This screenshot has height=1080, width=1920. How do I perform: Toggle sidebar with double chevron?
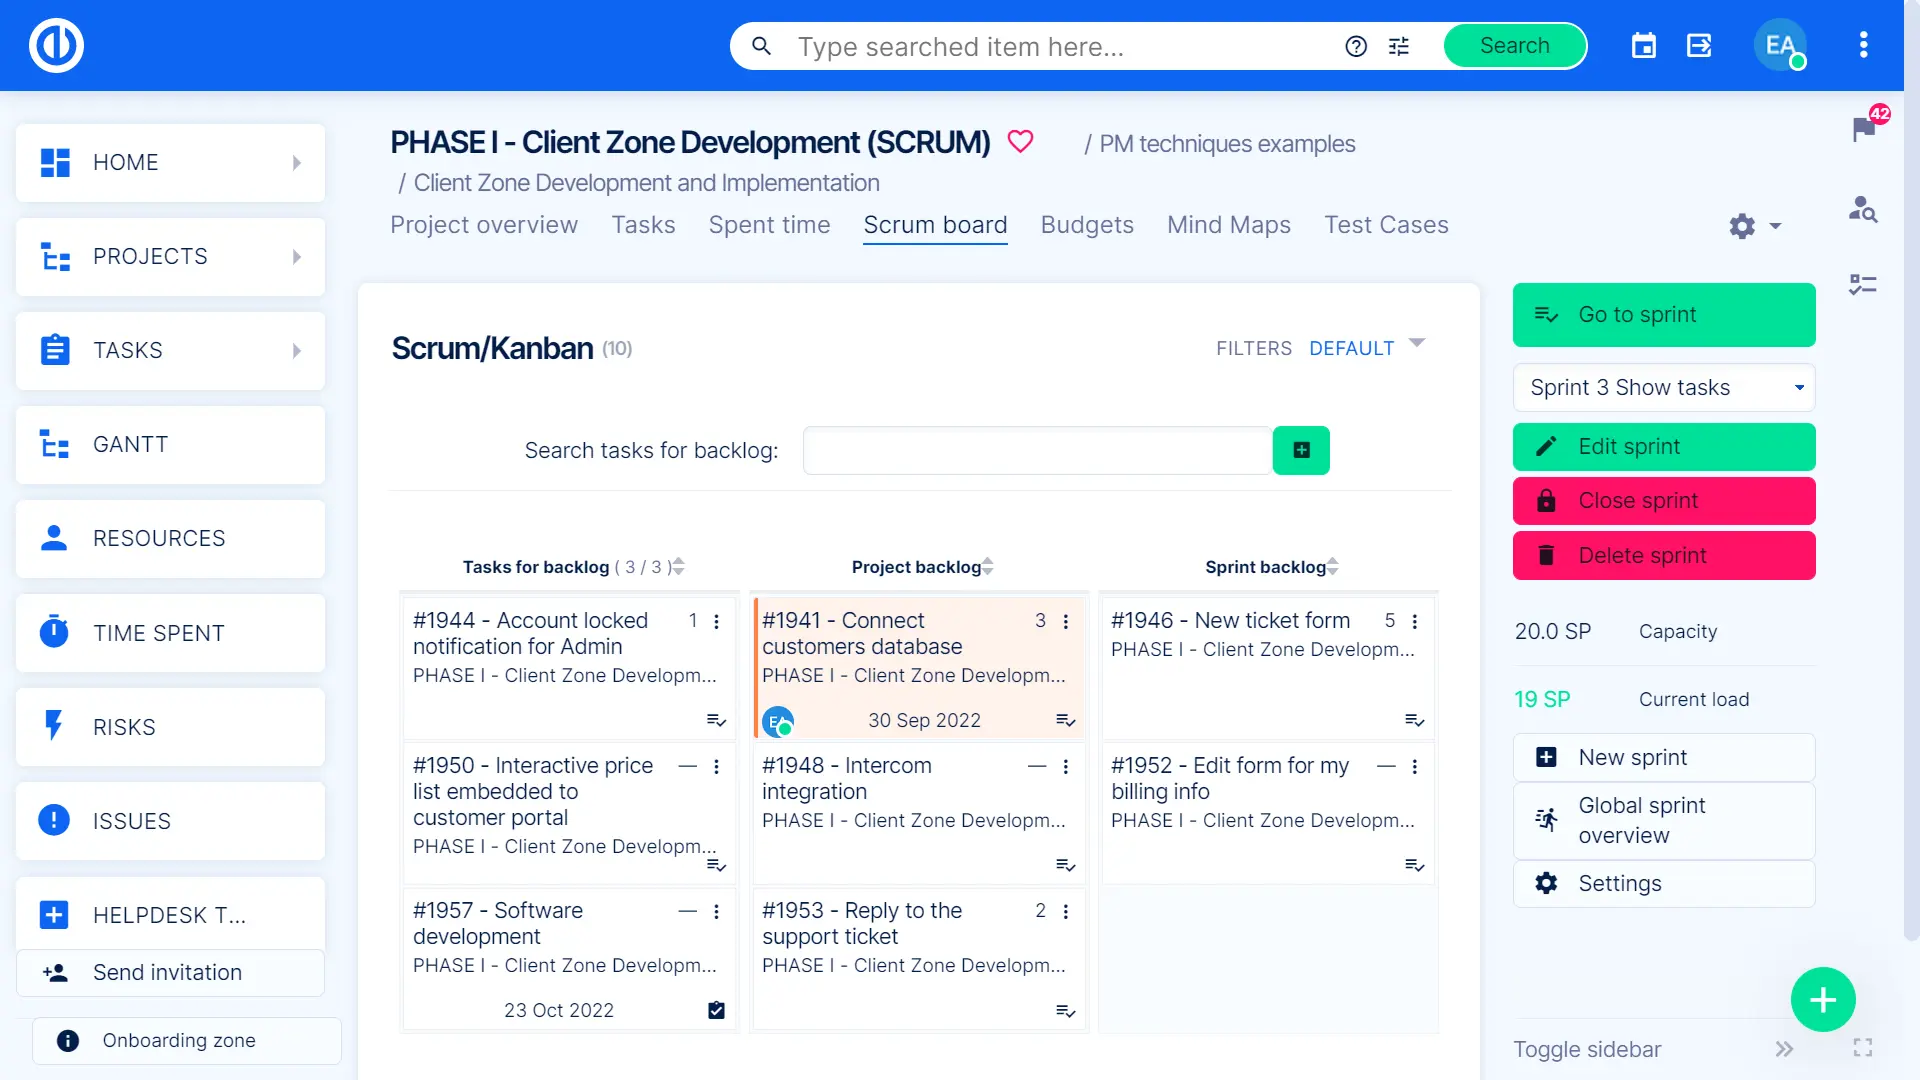(1784, 1049)
